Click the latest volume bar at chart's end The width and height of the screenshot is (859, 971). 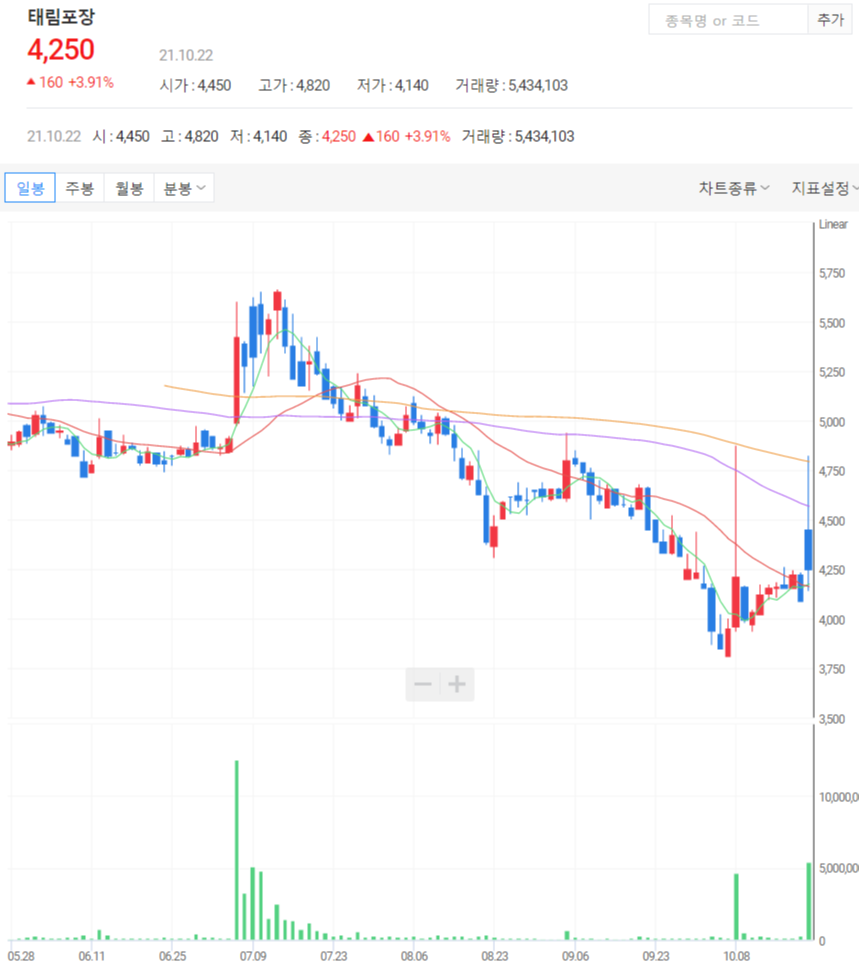[x=809, y=901]
